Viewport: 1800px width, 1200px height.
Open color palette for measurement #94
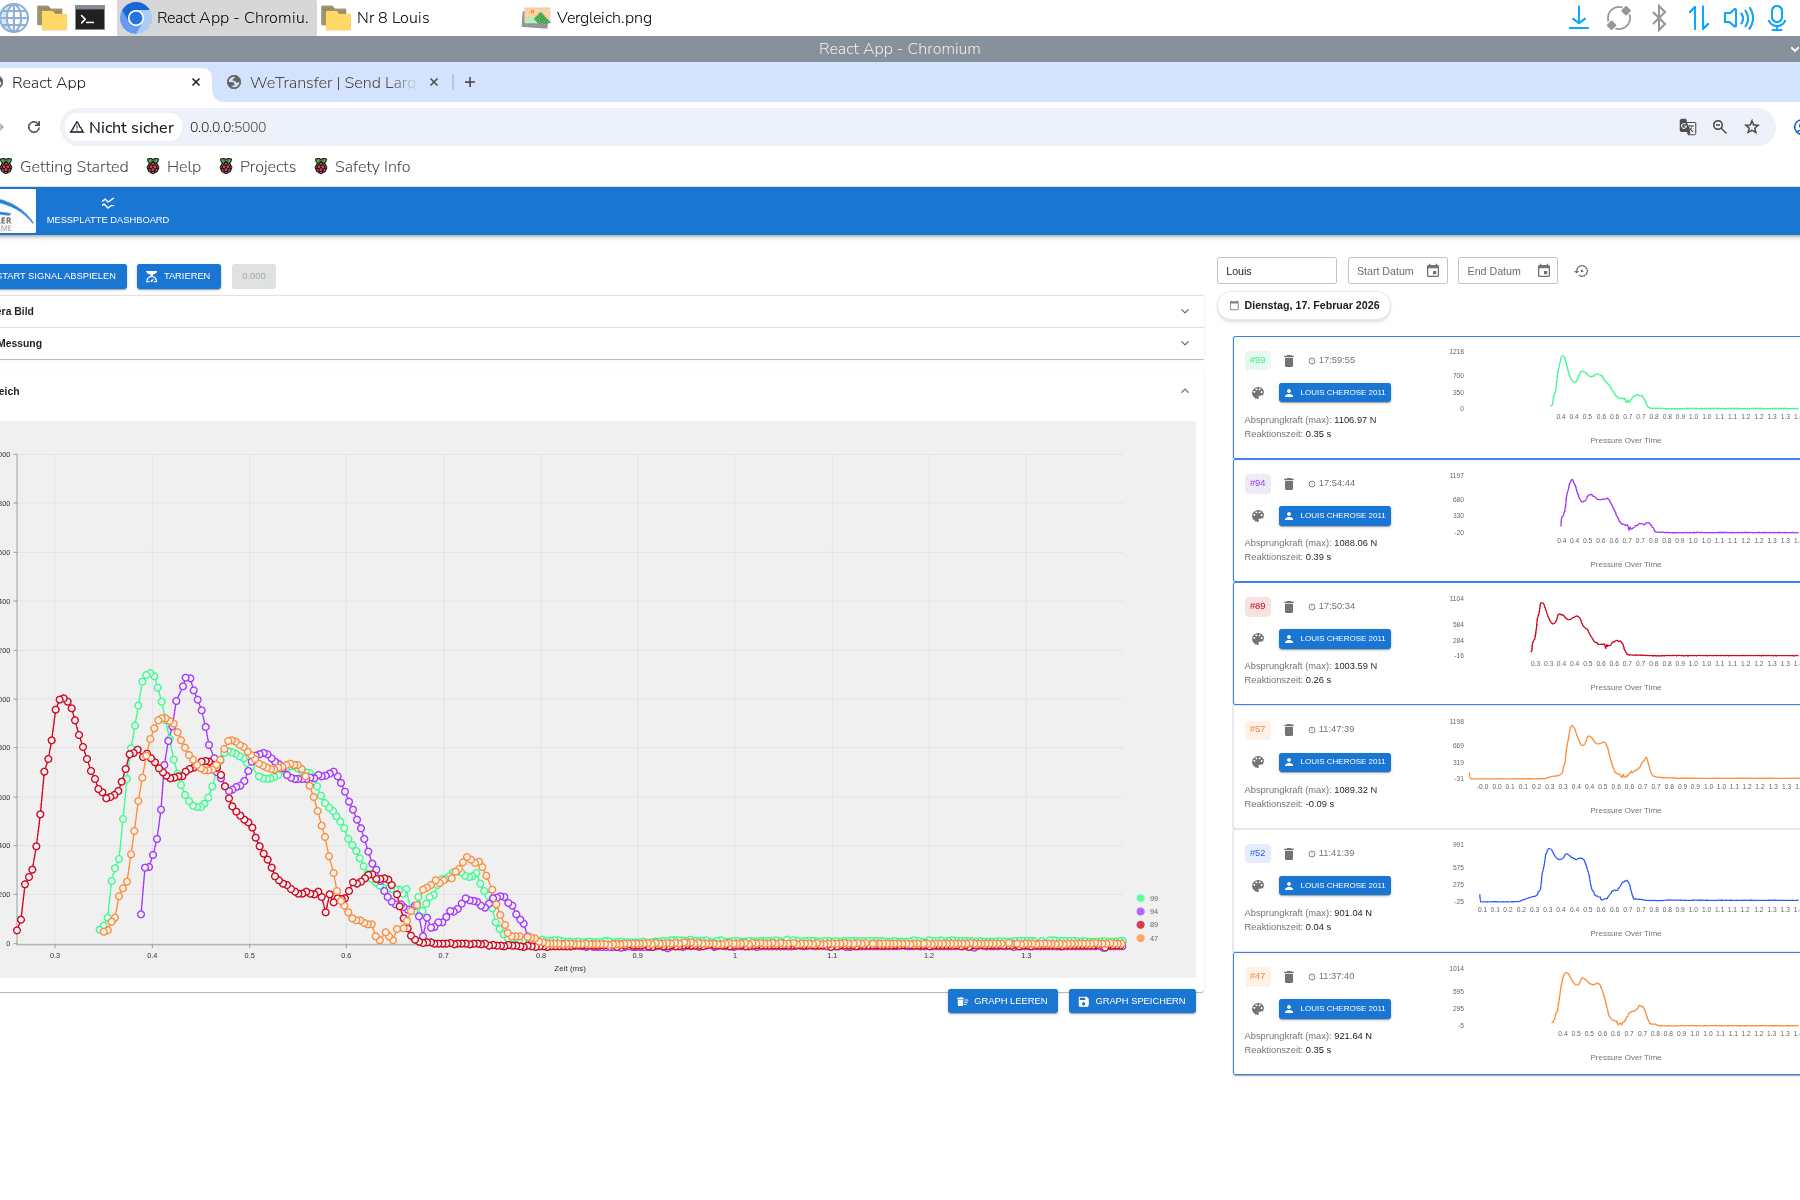click(x=1258, y=516)
